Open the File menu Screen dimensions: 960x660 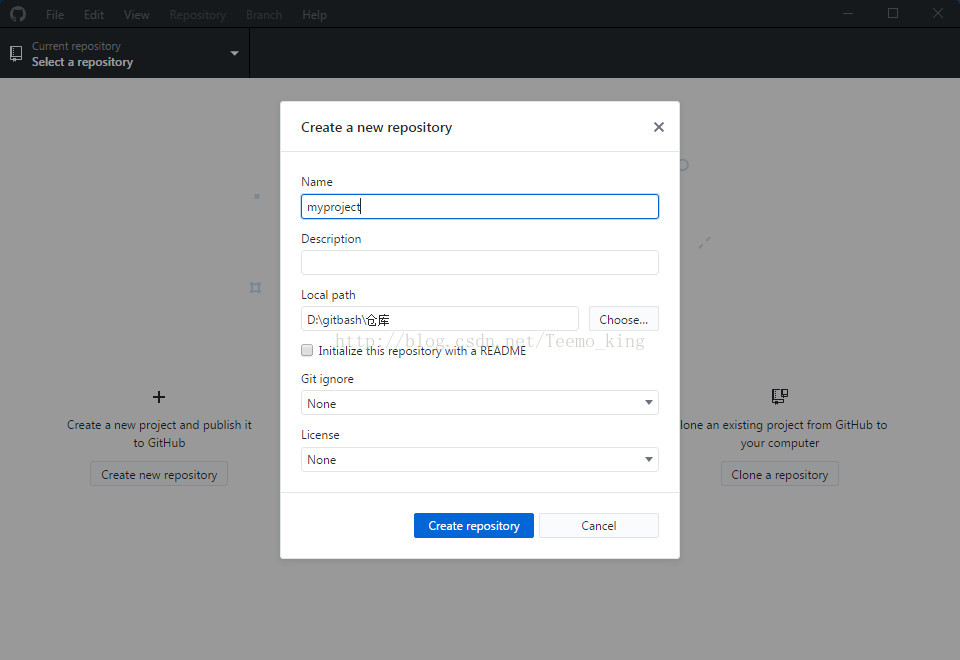point(54,15)
